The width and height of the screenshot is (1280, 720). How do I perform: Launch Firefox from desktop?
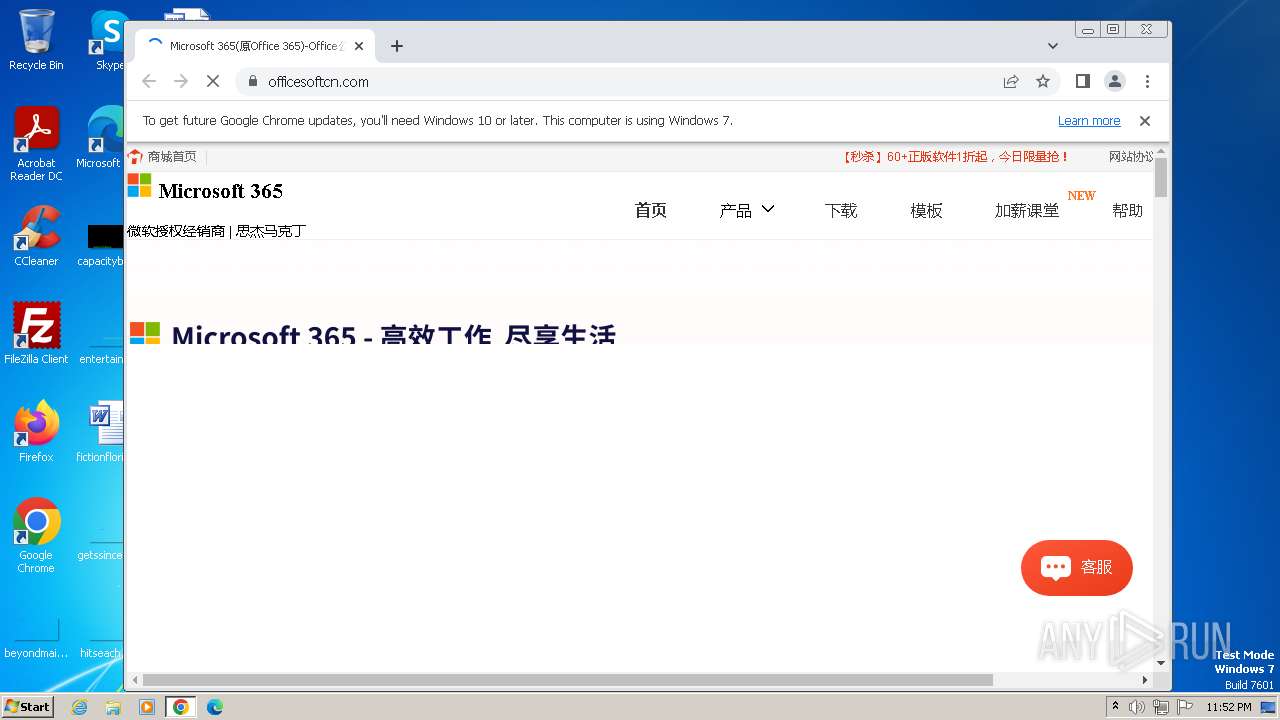pyautogui.click(x=36, y=432)
